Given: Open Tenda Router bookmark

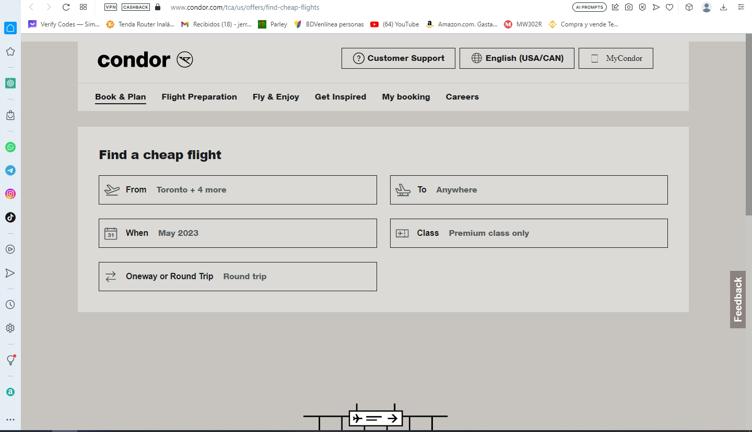Looking at the screenshot, I should click(140, 24).
